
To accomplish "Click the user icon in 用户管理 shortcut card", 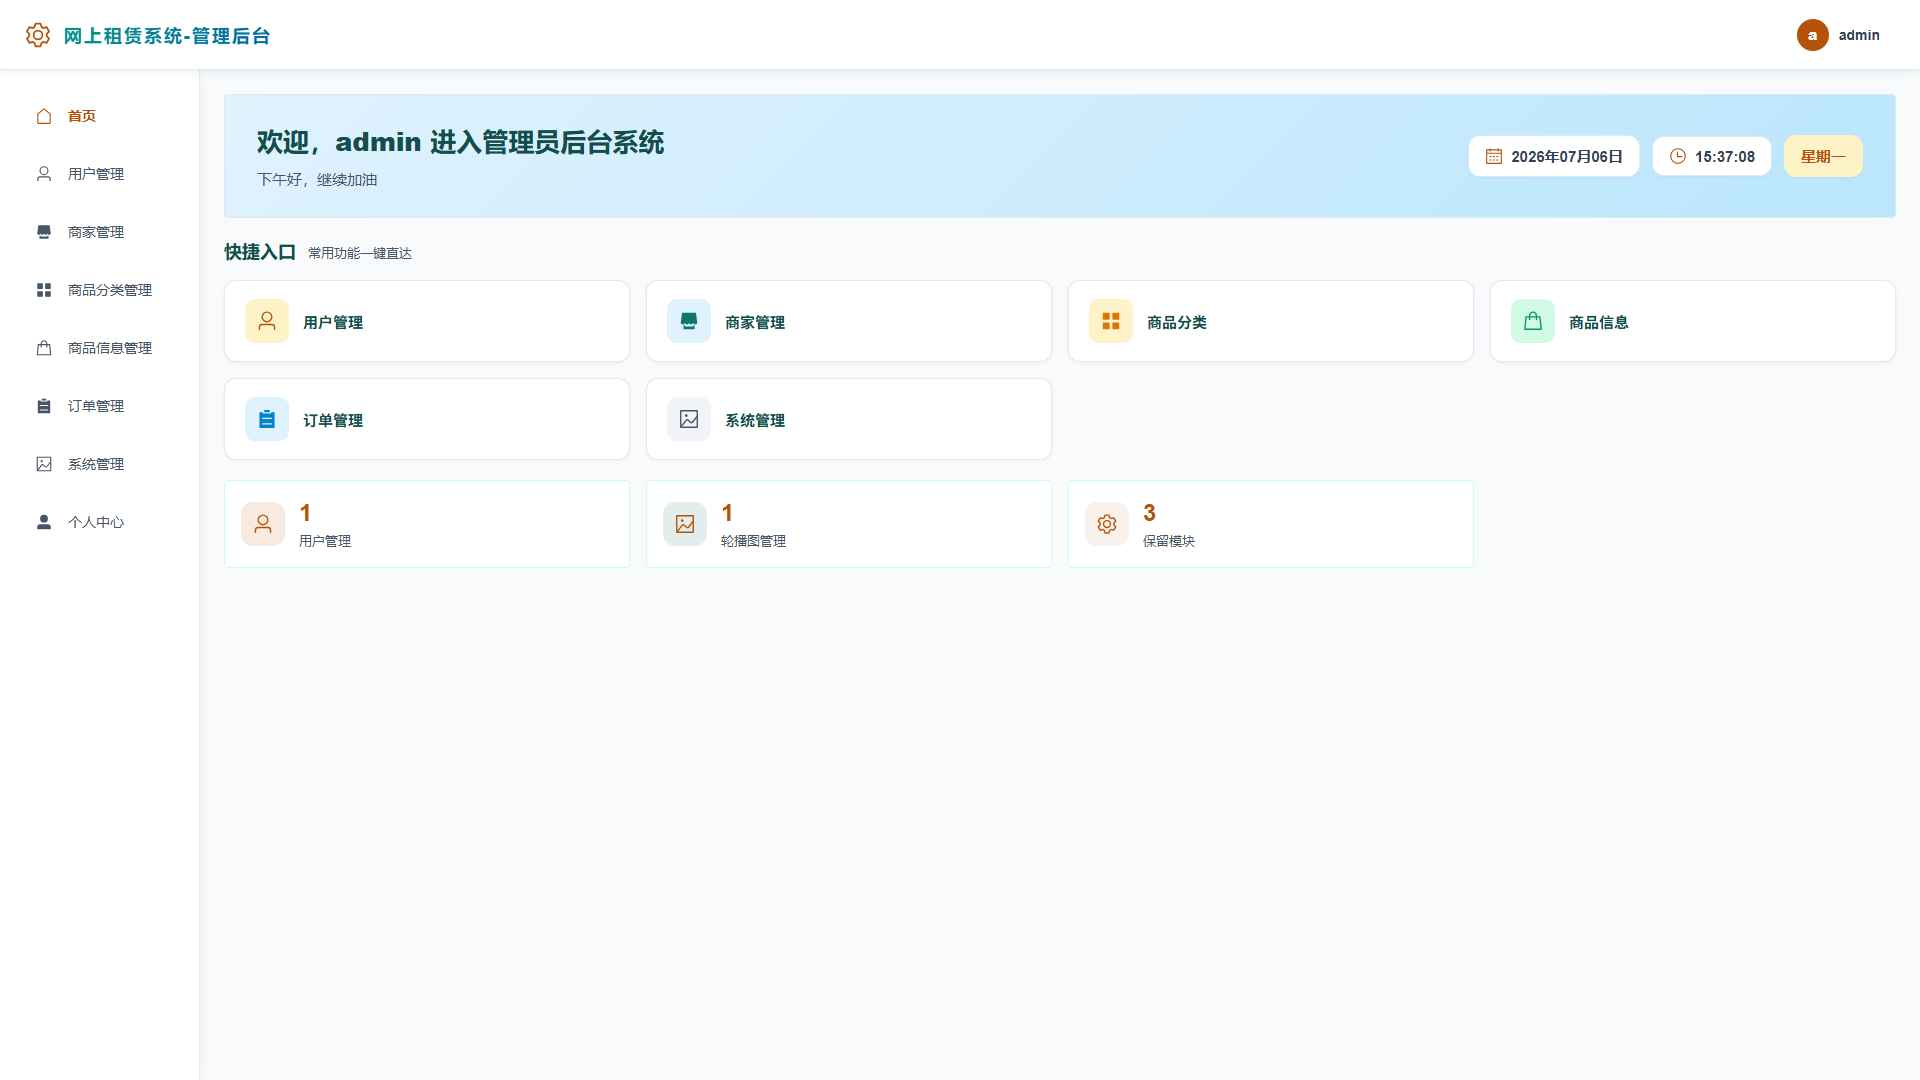I will pos(267,321).
